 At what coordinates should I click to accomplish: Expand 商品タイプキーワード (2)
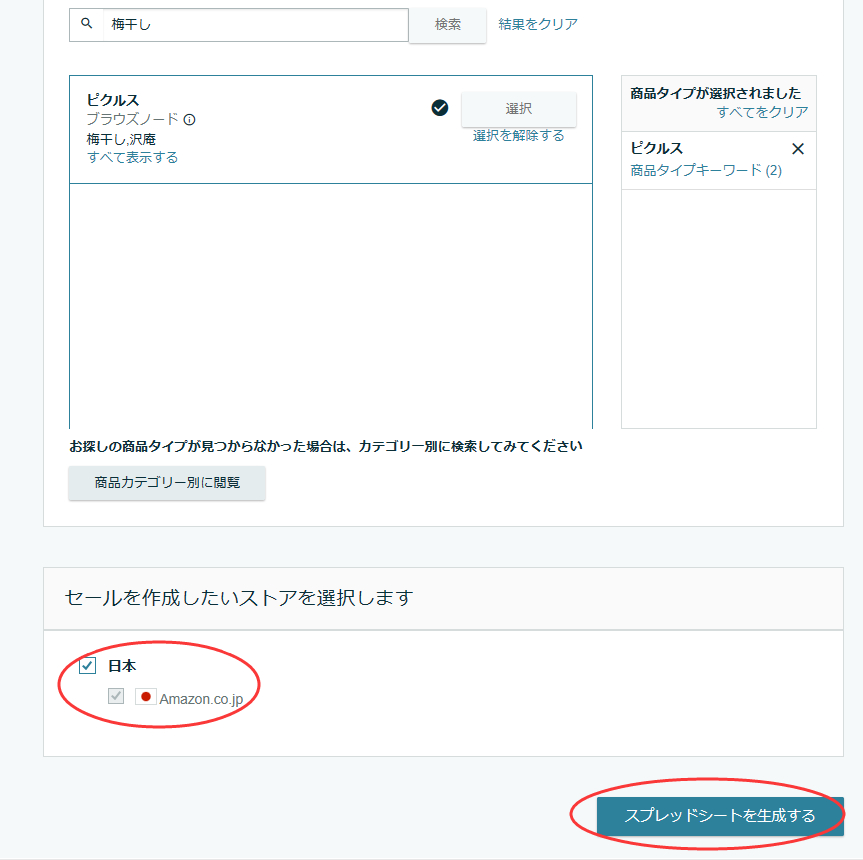click(x=706, y=170)
